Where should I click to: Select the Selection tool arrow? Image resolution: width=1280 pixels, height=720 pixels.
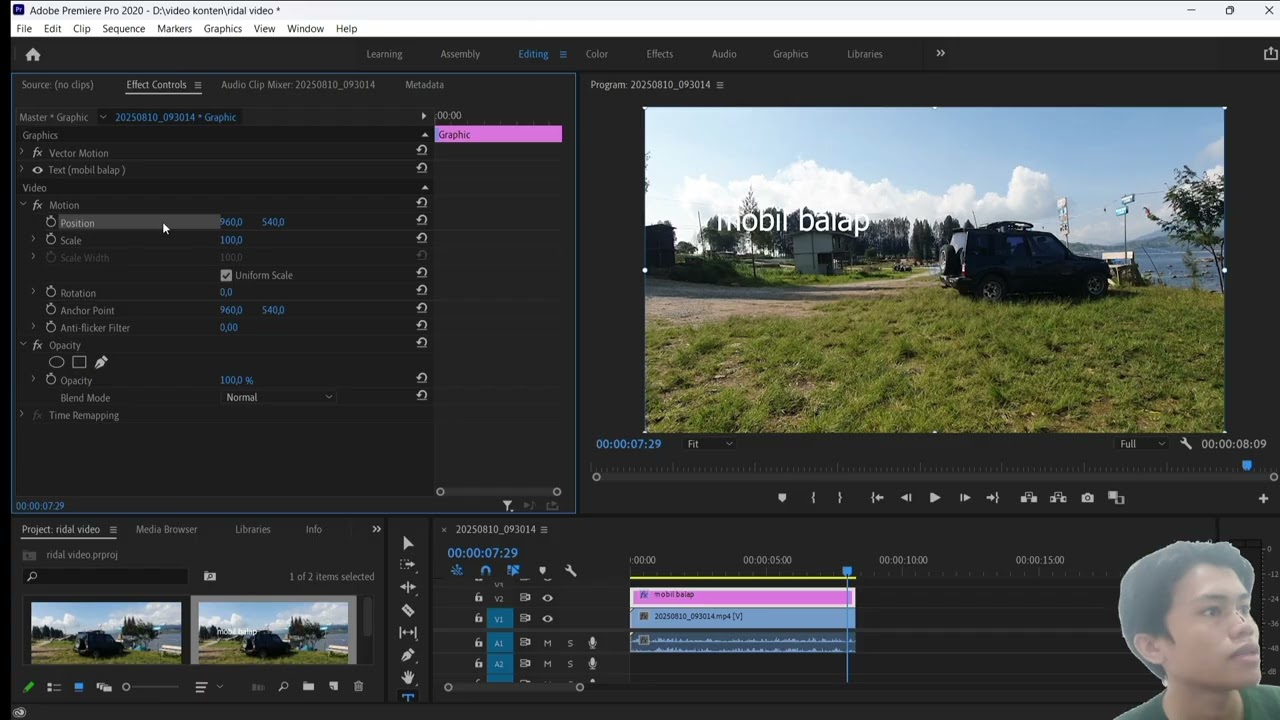click(x=408, y=543)
